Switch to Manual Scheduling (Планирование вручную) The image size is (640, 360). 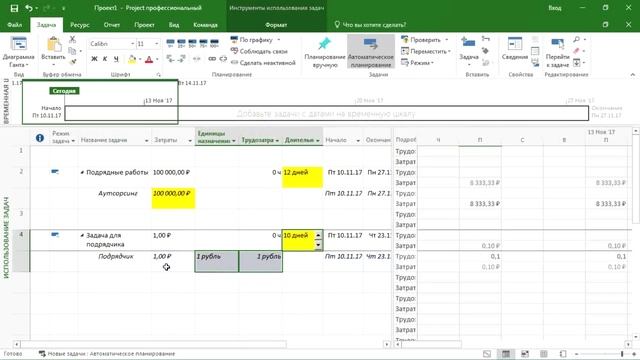click(324, 52)
